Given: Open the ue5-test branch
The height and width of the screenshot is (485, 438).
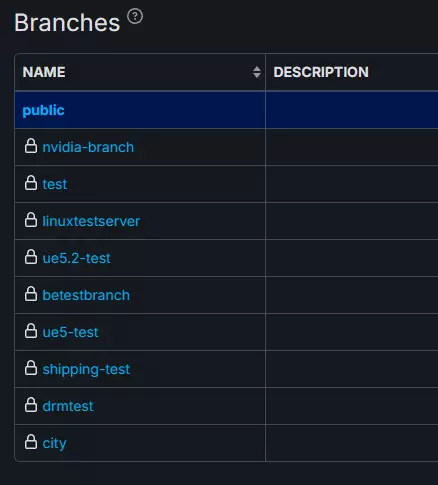Looking at the screenshot, I should (x=70, y=332).
